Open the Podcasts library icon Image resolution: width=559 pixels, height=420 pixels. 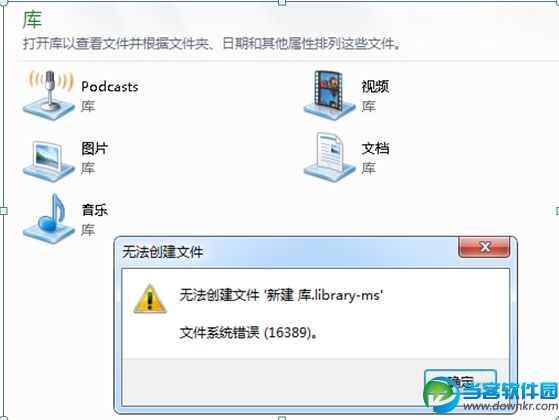click(x=49, y=94)
